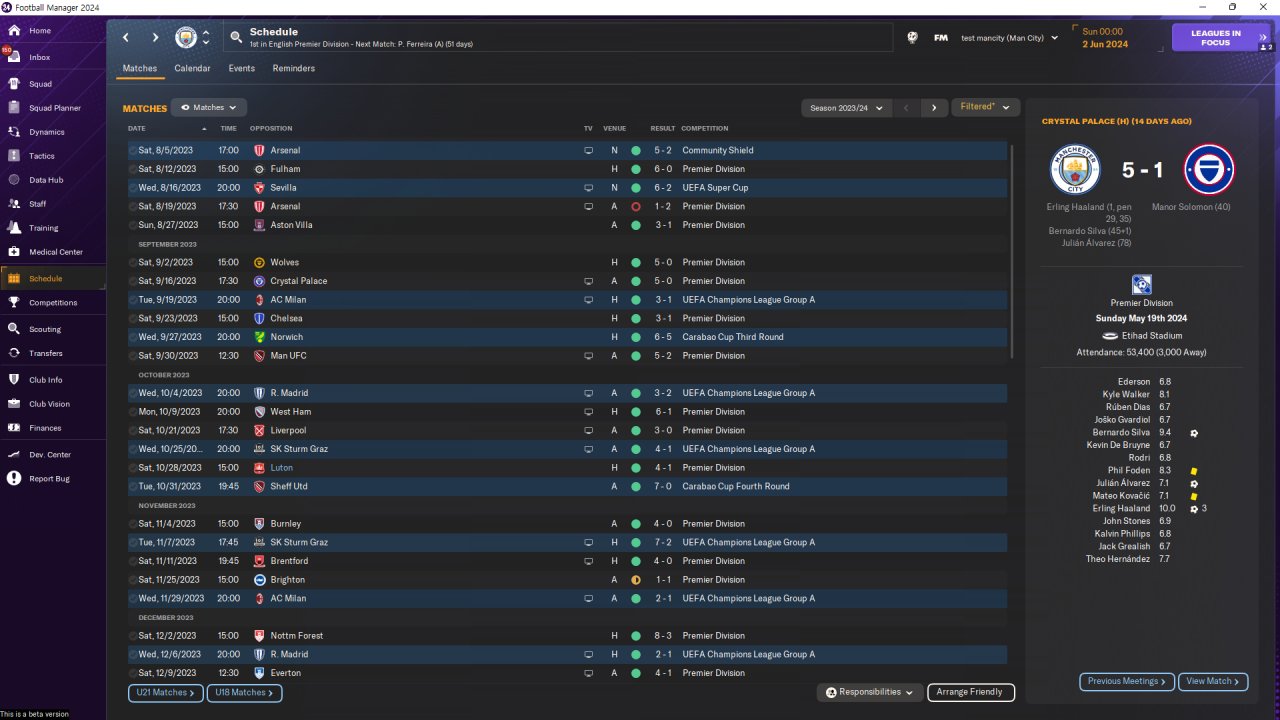This screenshot has height=720, width=1280.
Task: Switch to the Calendar tab
Action: pyautogui.click(x=192, y=69)
